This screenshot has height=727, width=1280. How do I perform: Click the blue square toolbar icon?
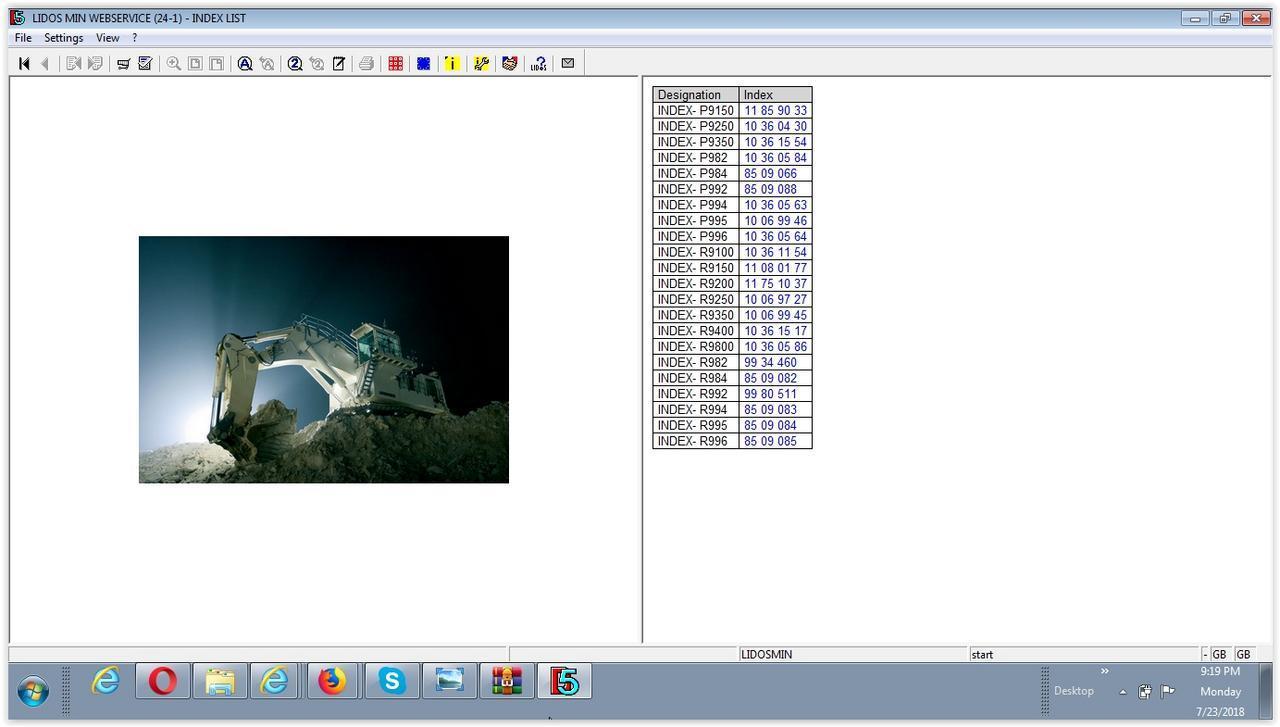(423, 64)
